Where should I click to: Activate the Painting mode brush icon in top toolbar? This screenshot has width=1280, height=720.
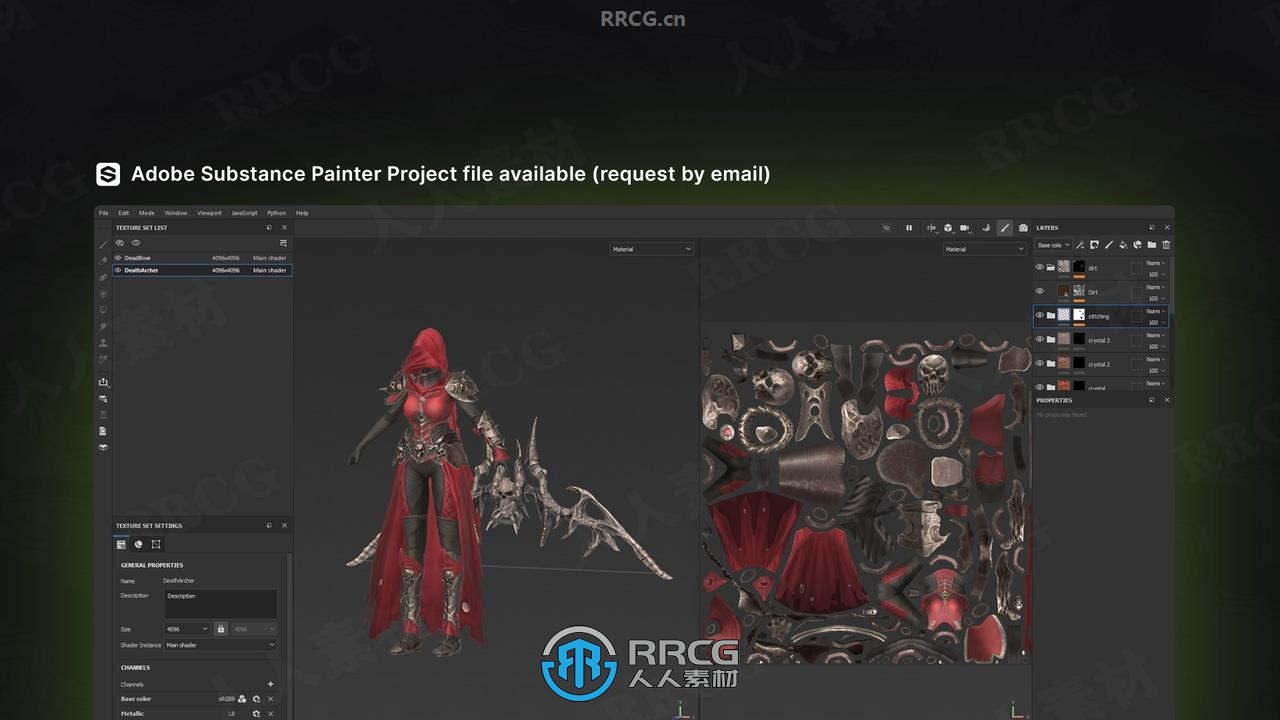click(1005, 228)
